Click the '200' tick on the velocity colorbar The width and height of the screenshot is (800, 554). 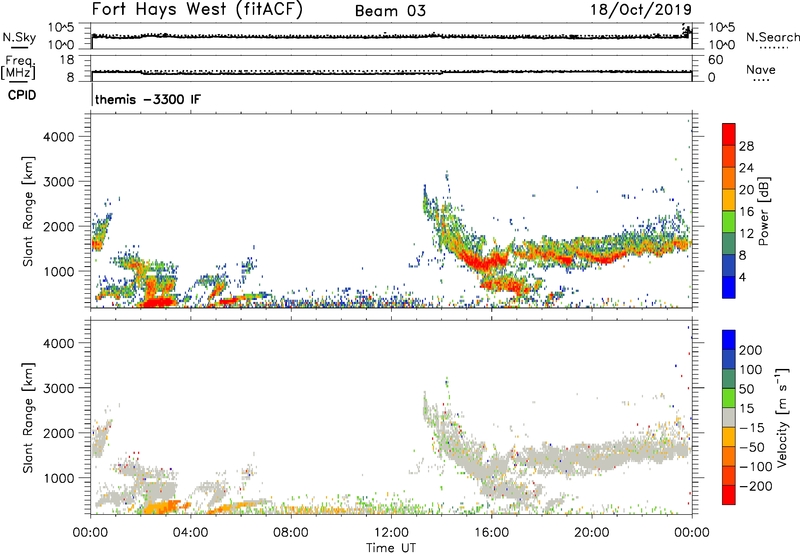click(751, 350)
